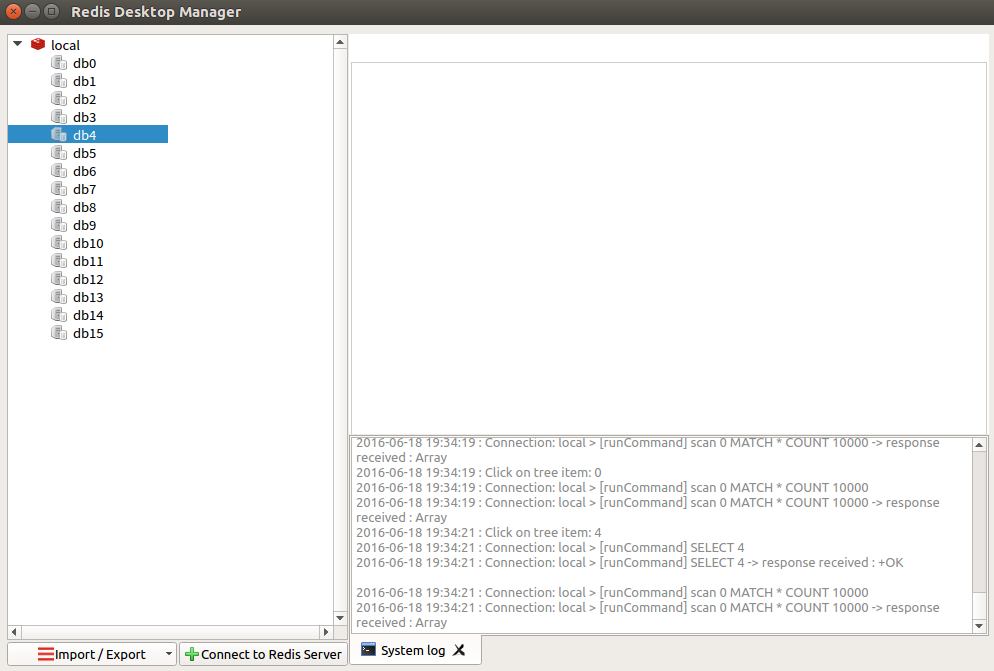
Task: Select the db3 tree item text
Action: (x=84, y=117)
